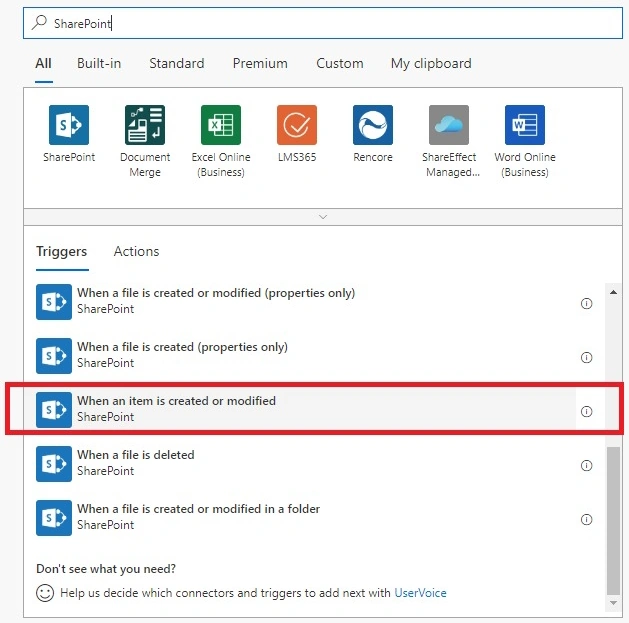Click the scrollbar up arrow
Viewport: 629px width, 623px height.
click(x=613, y=292)
